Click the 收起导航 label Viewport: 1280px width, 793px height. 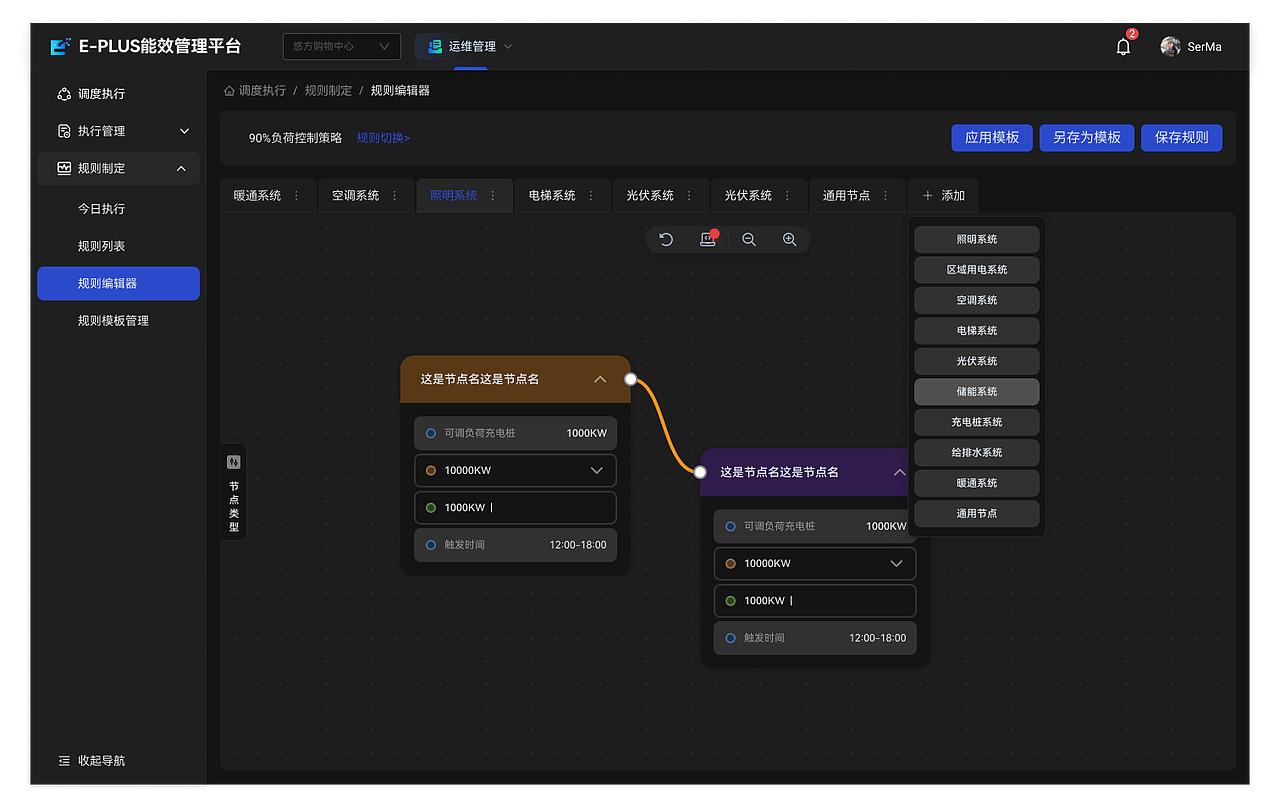[x=102, y=761]
